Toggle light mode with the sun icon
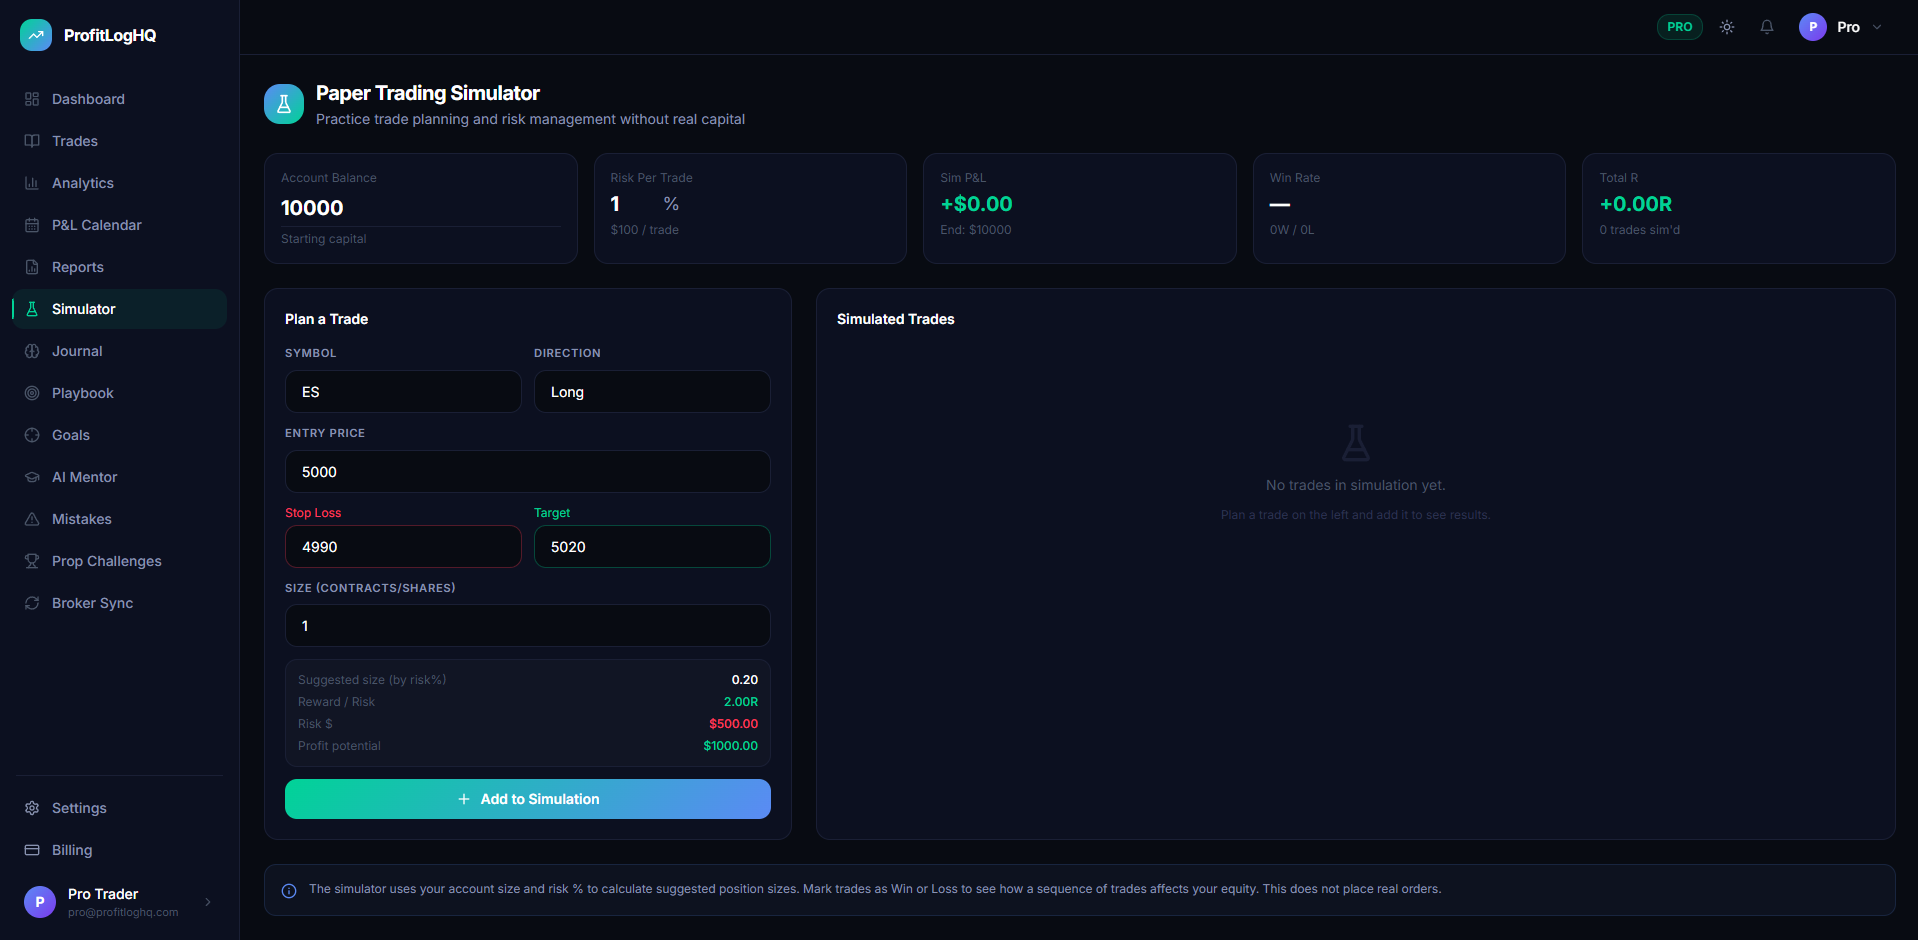This screenshot has width=1918, height=940. click(1726, 27)
